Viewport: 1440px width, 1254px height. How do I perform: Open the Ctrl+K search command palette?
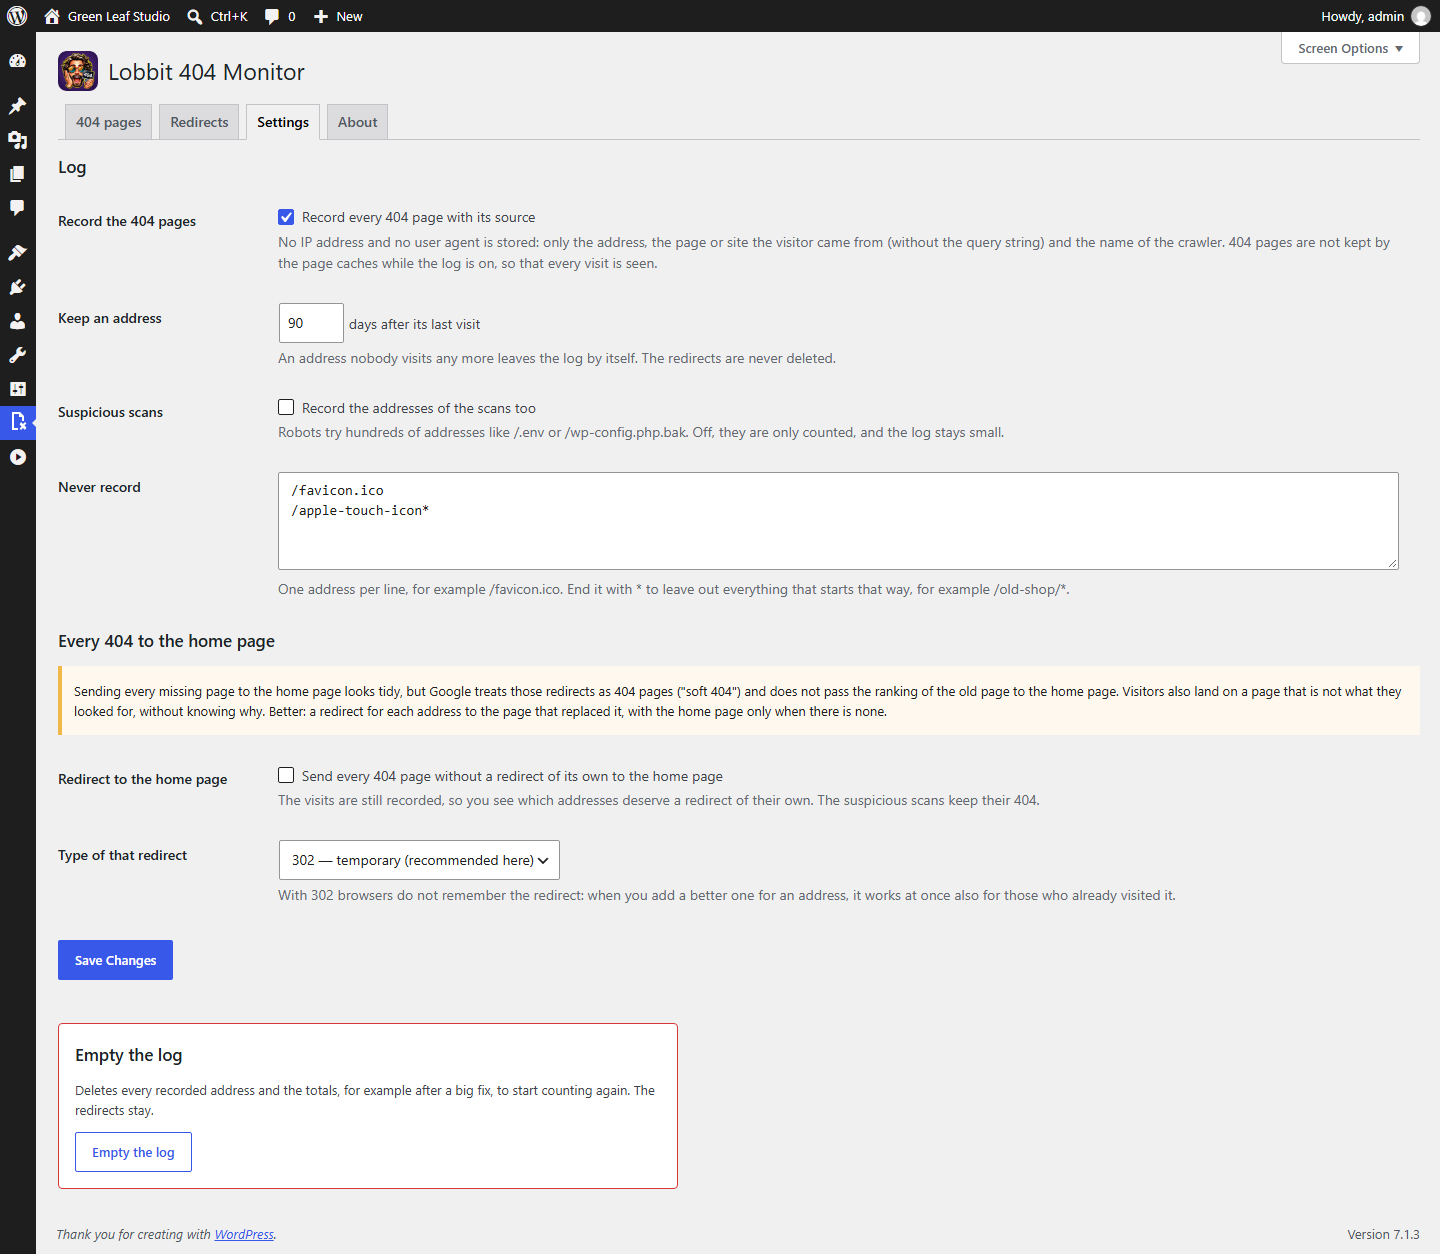pyautogui.click(x=217, y=16)
